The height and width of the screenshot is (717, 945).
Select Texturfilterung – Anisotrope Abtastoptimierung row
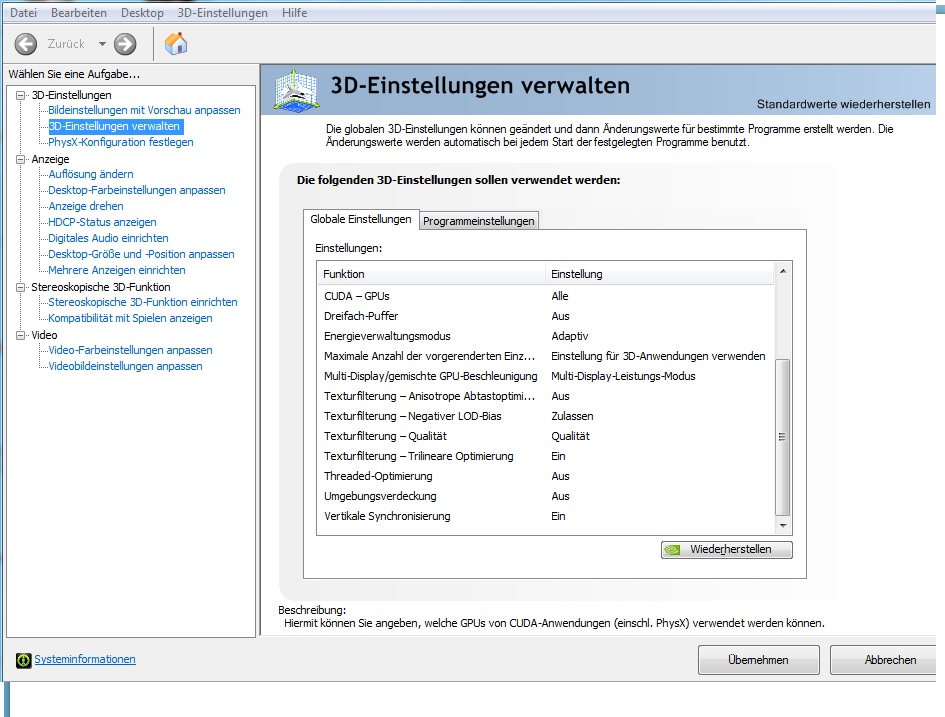coord(546,396)
